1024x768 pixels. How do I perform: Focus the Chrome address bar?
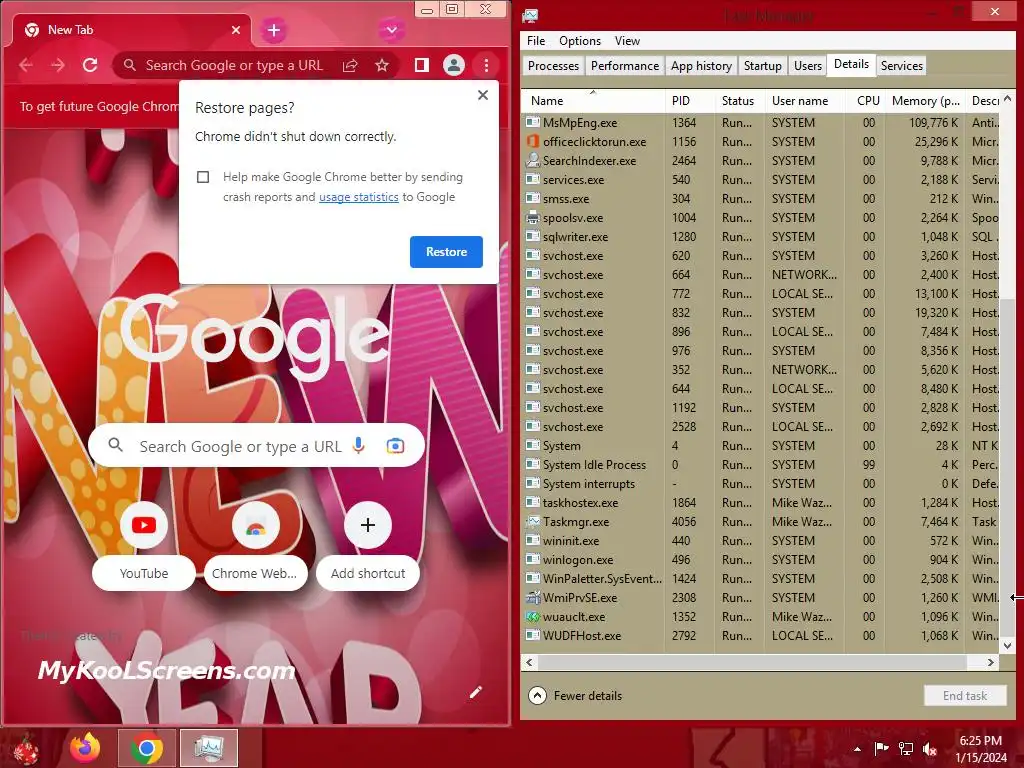[x=234, y=65]
